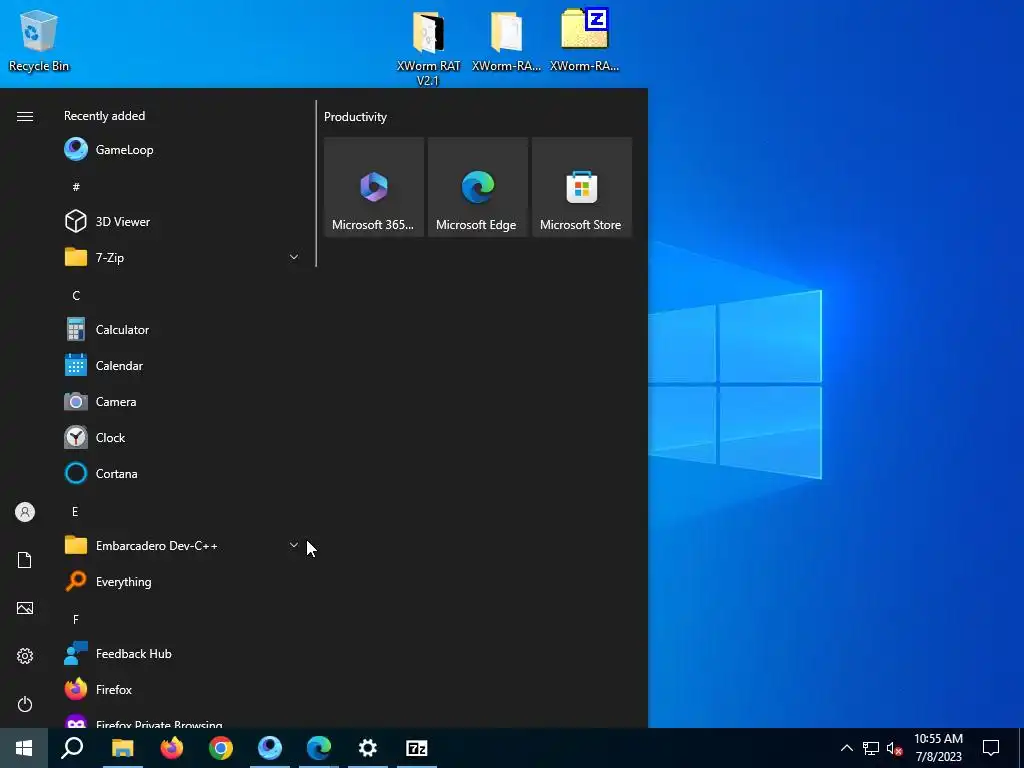Viewport: 1024px width, 768px height.
Task: Open the 7-Zip folder entry
Action: [182, 257]
